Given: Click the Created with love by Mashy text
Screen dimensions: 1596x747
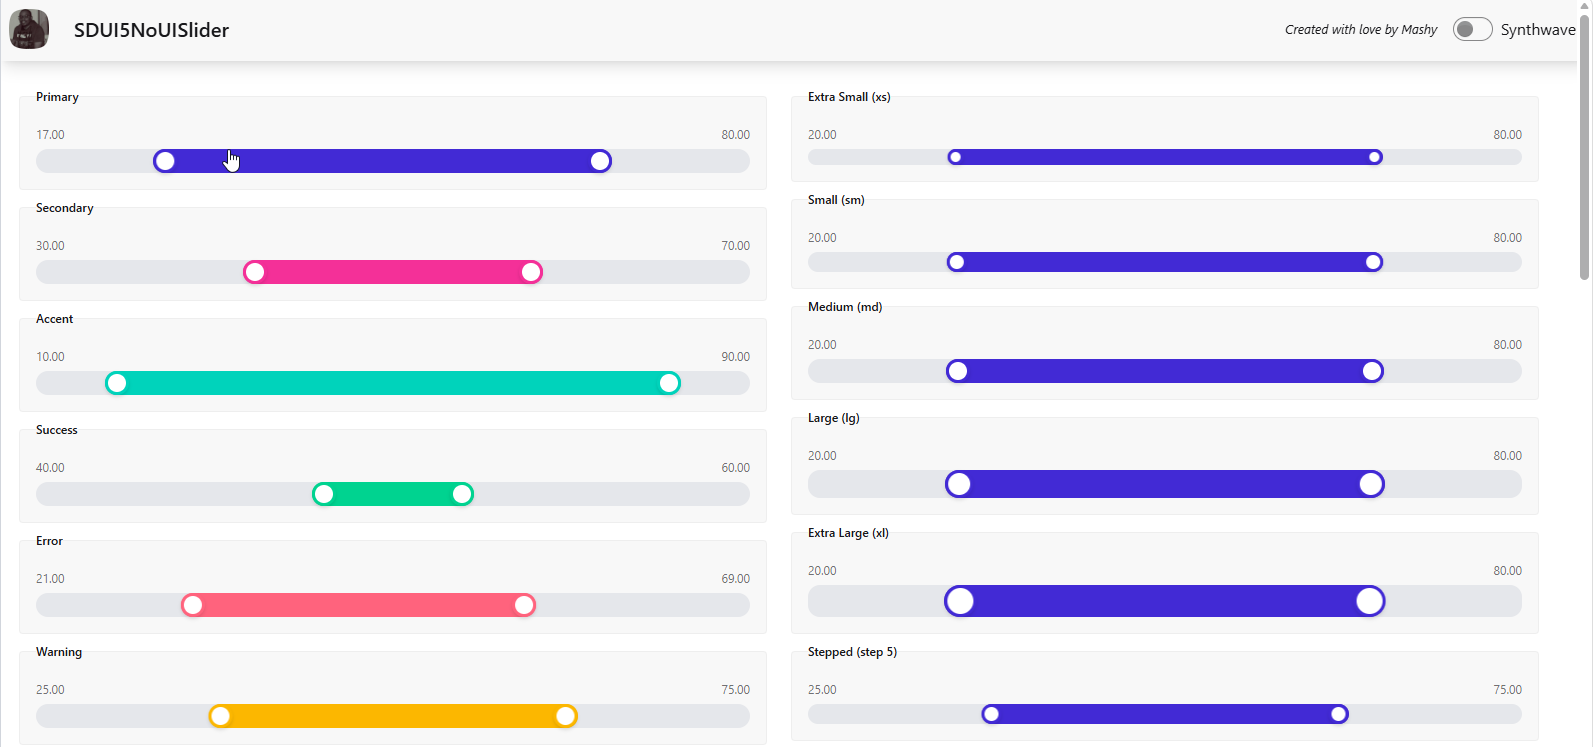Looking at the screenshot, I should click(x=1361, y=29).
